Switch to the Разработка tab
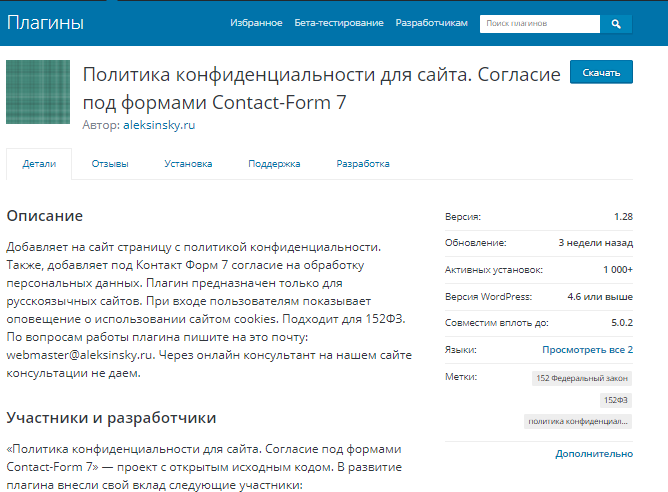This screenshot has width=668, height=492. (x=363, y=164)
